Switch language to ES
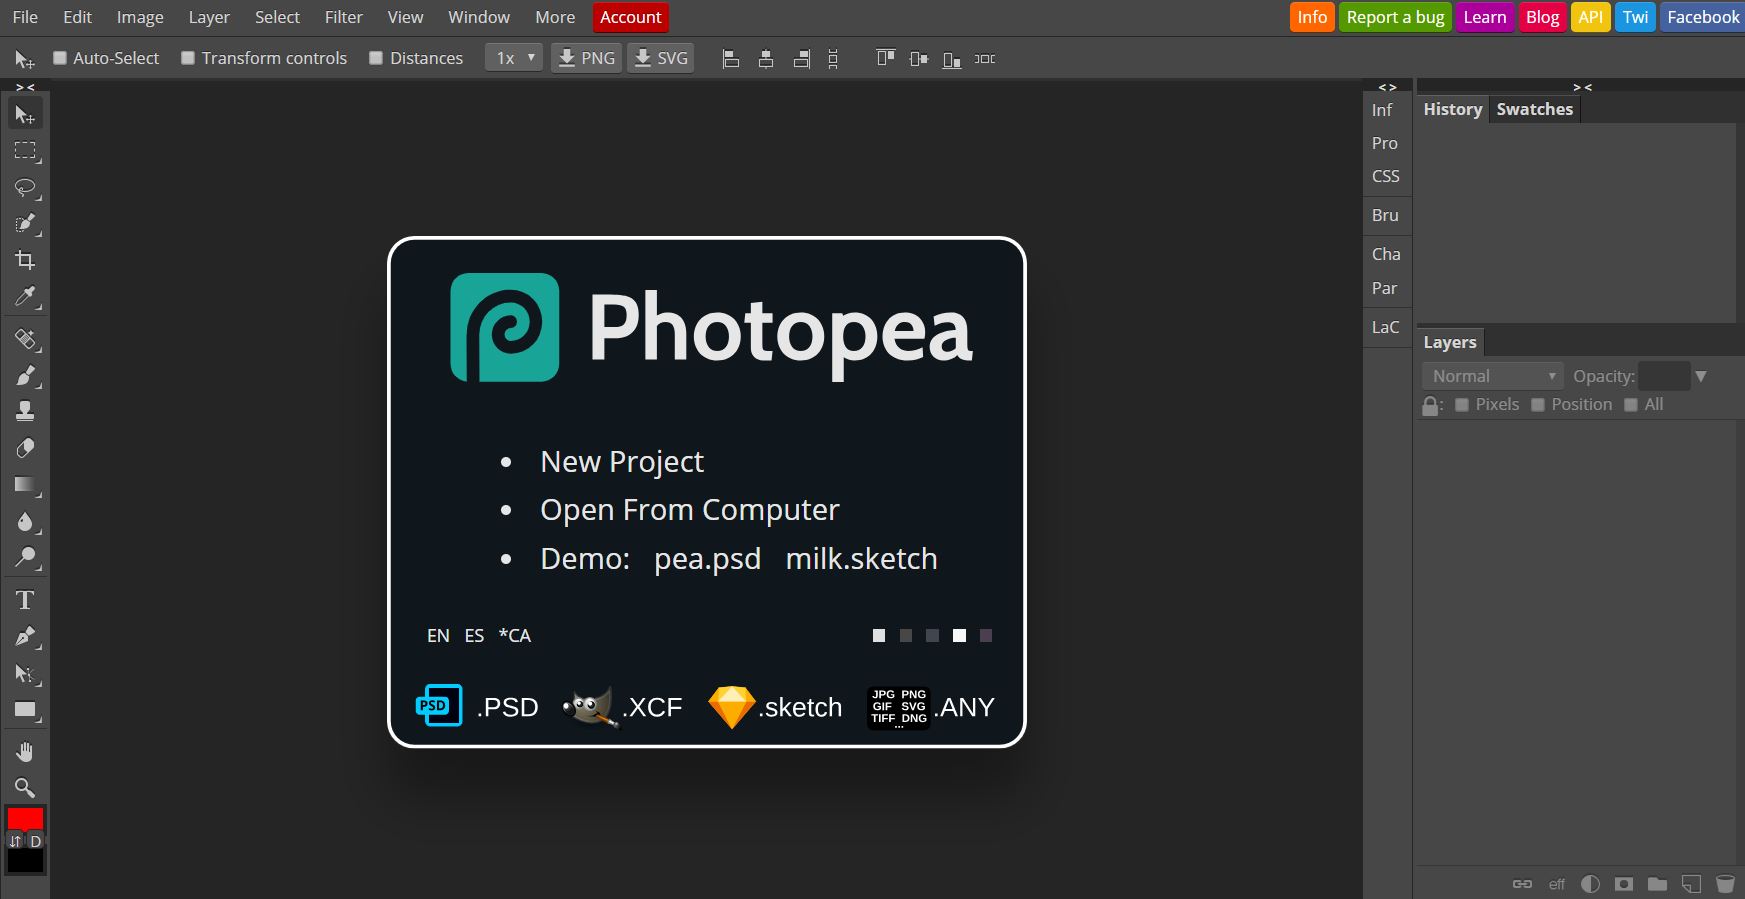Viewport: 1745px width, 899px height. [x=474, y=635]
